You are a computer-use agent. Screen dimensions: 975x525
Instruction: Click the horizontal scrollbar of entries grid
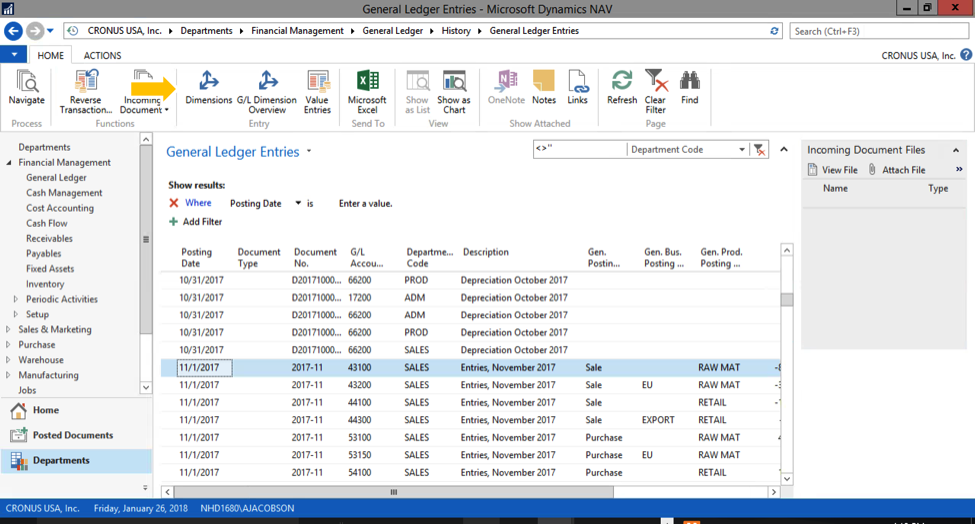(394, 491)
